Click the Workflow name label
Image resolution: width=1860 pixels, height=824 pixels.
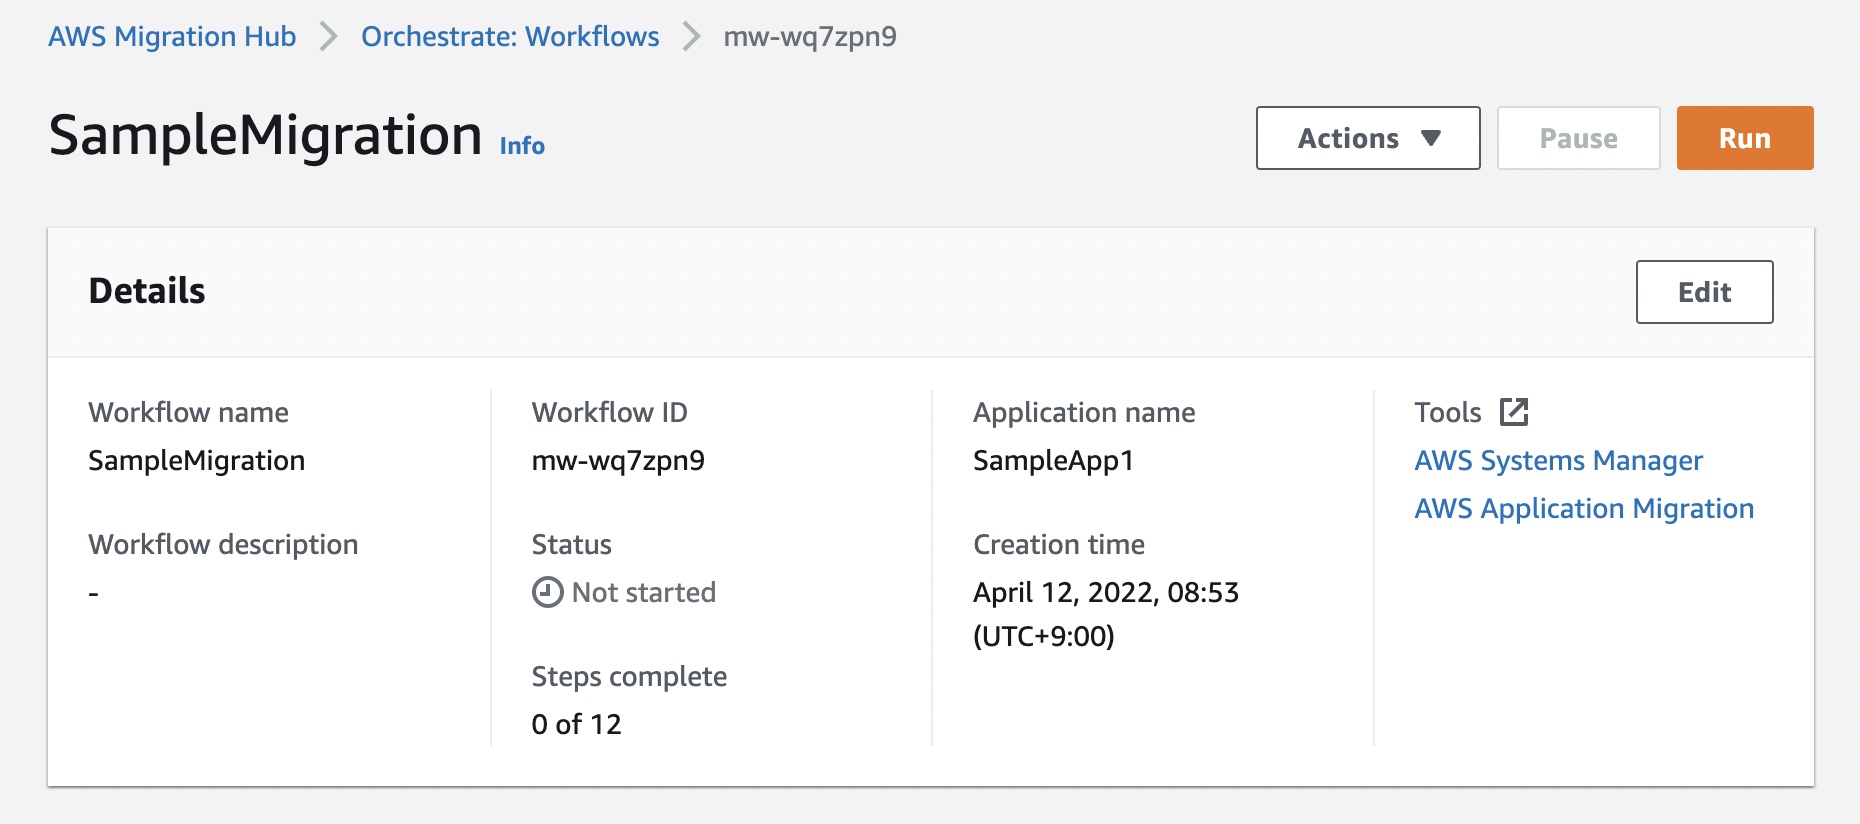pyautogui.click(x=188, y=413)
